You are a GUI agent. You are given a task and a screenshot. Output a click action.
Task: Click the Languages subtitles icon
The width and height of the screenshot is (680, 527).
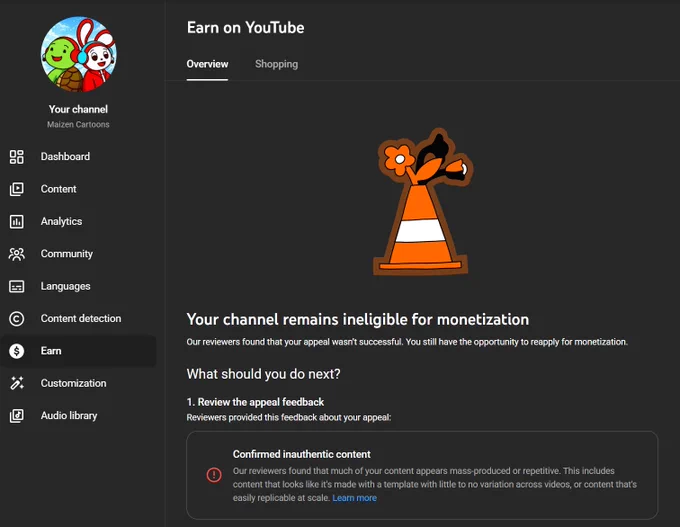[16, 286]
